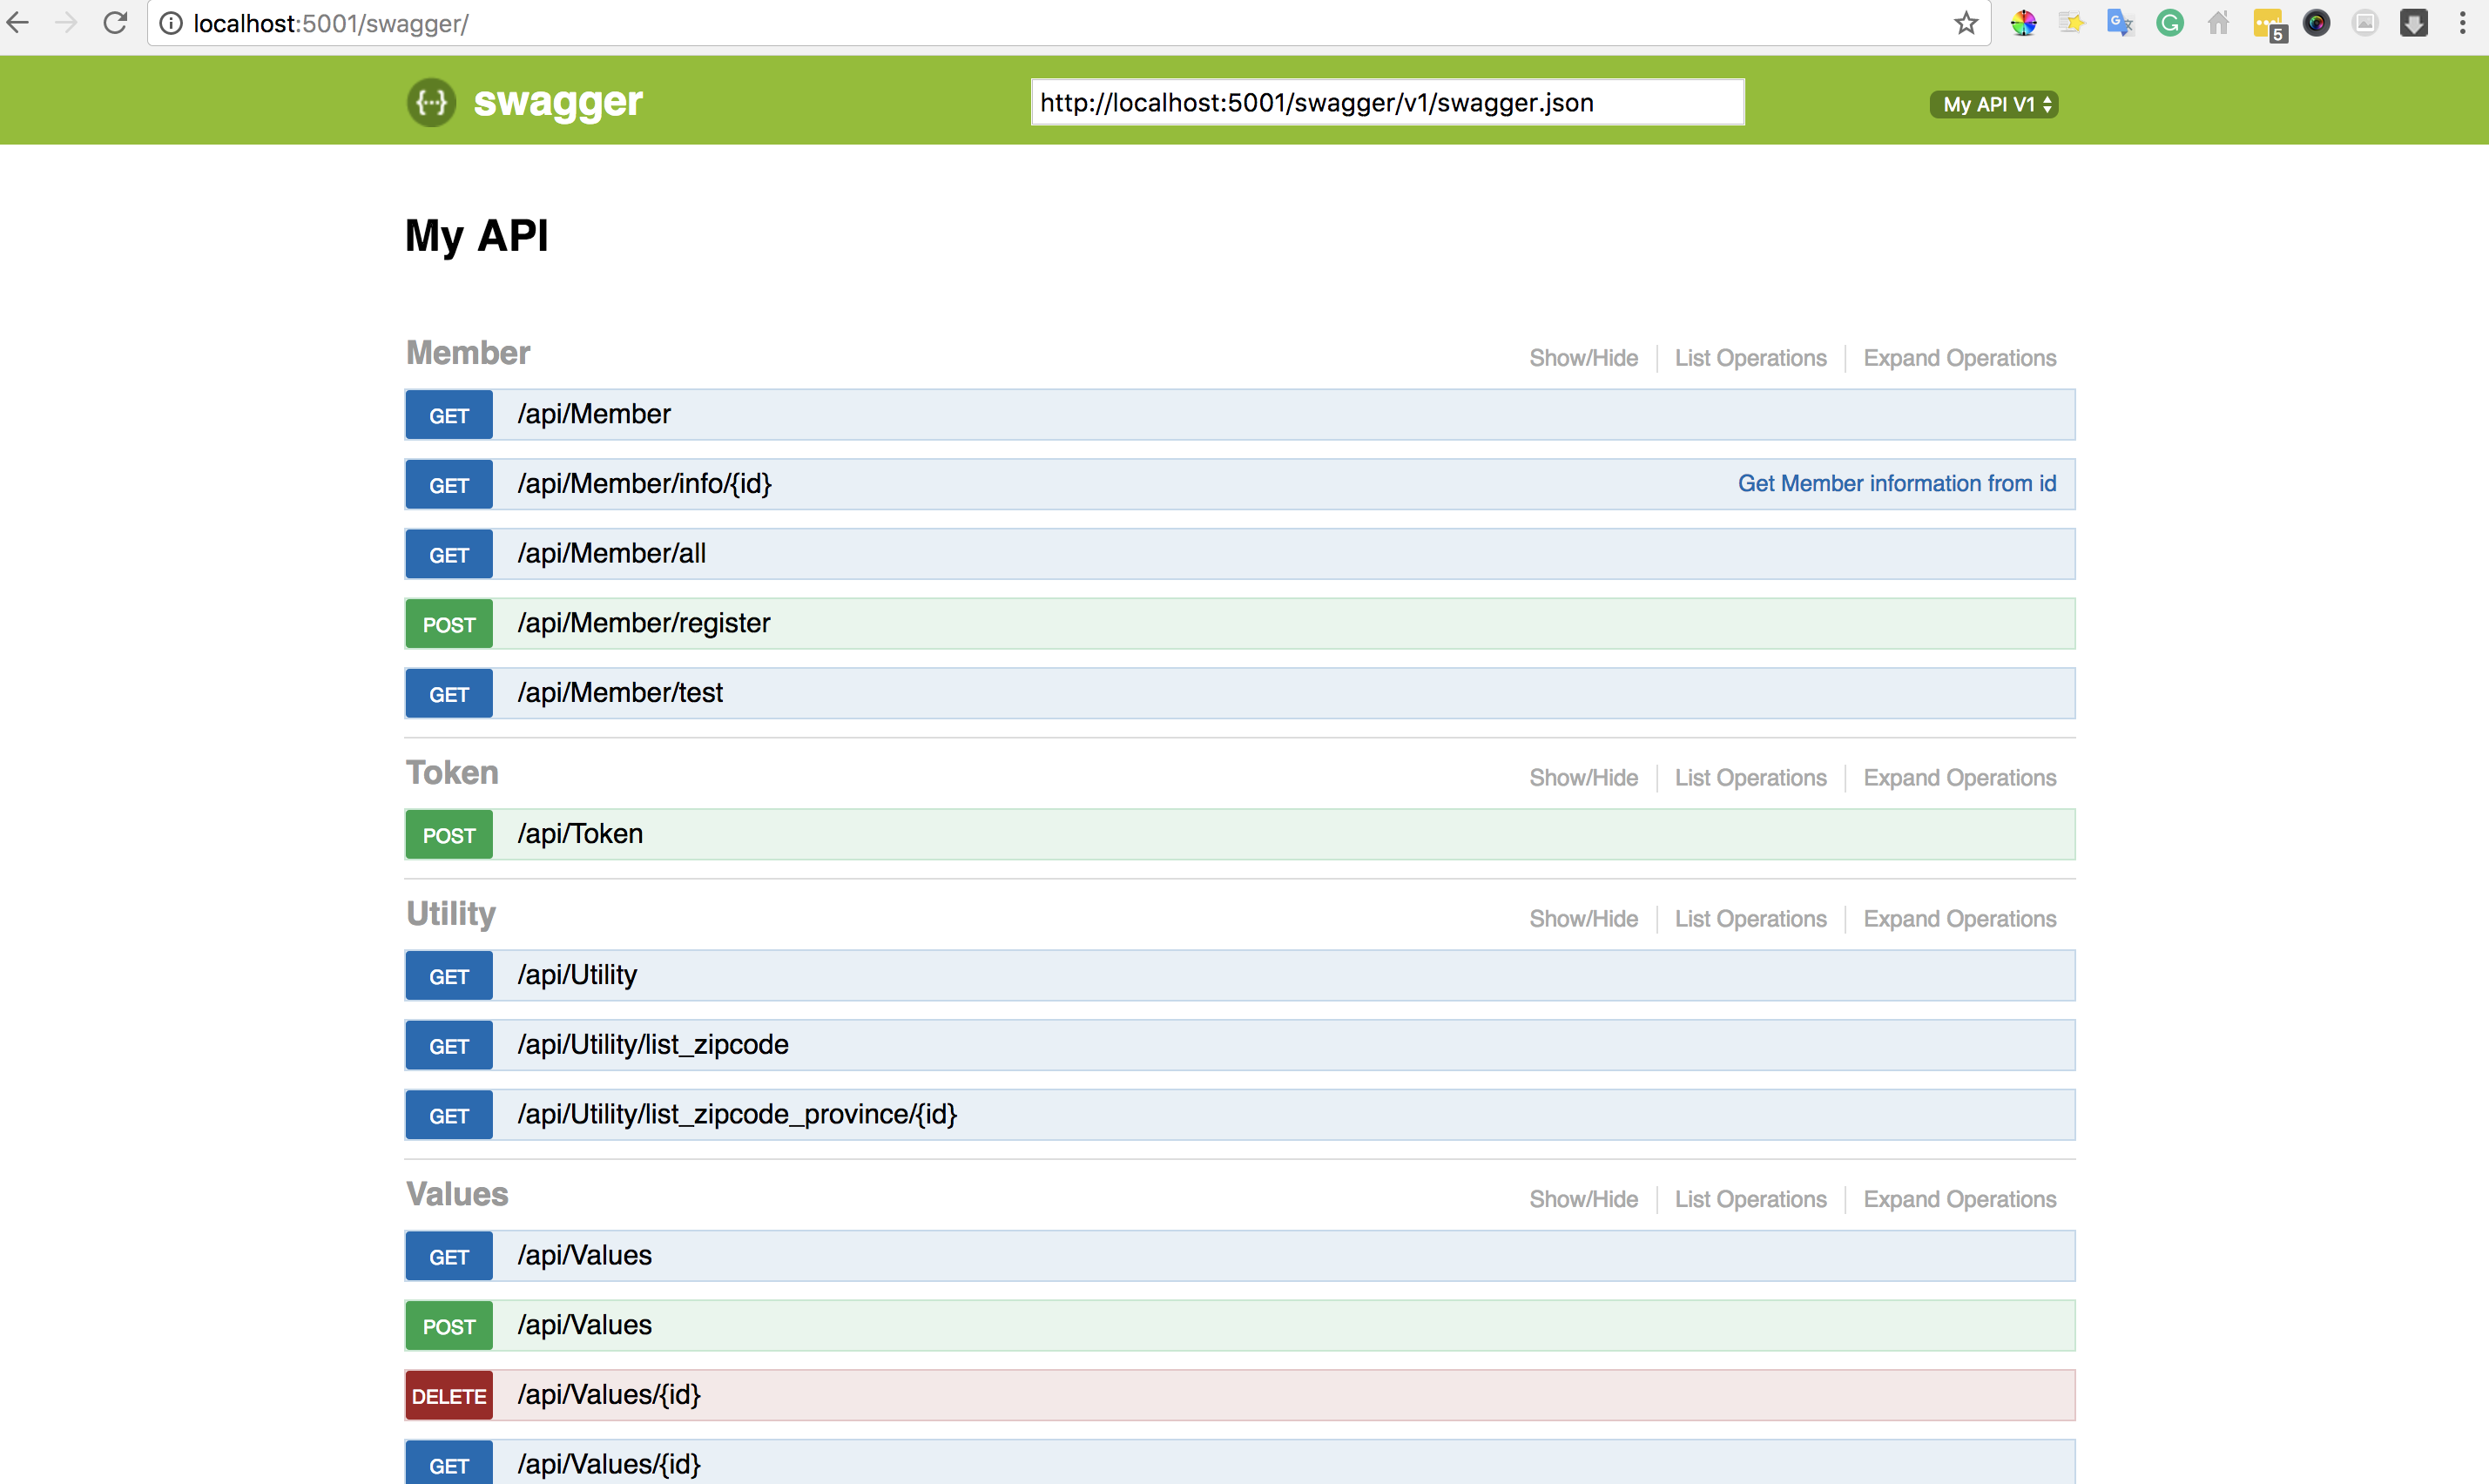Expand the GET /api/Values endpoint path
The height and width of the screenshot is (1484, 2489).
coord(584,1255)
